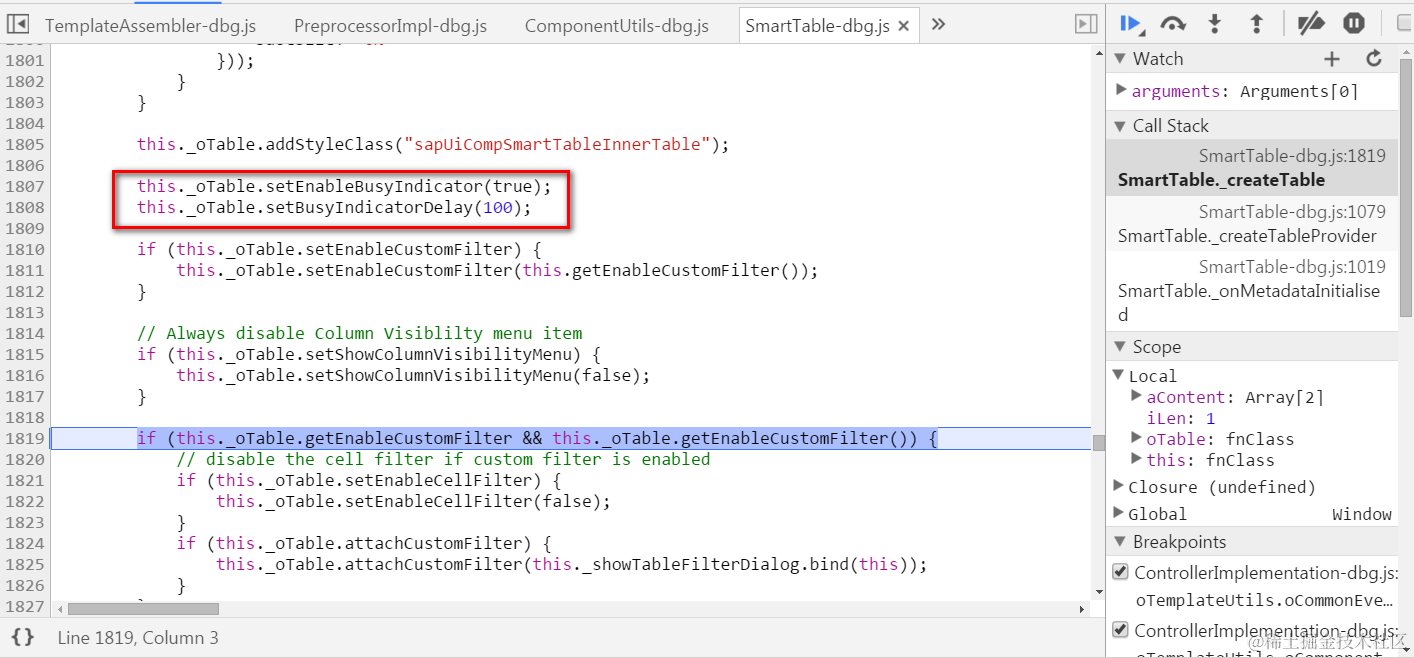Expand the Global Window scope
The height and width of the screenshot is (658, 1414).
1119,513
